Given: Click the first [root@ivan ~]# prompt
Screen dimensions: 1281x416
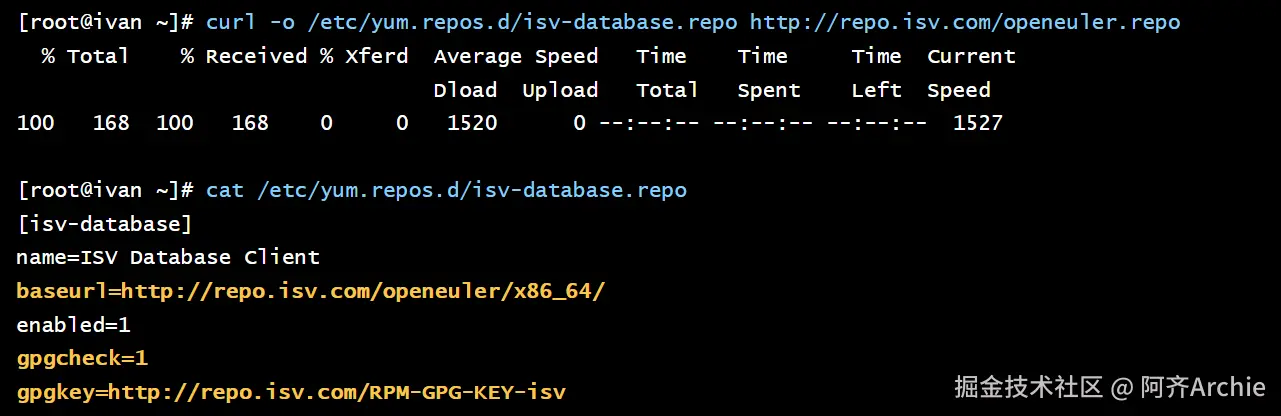Looking at the screenshot, I should [x=106, y=22].
